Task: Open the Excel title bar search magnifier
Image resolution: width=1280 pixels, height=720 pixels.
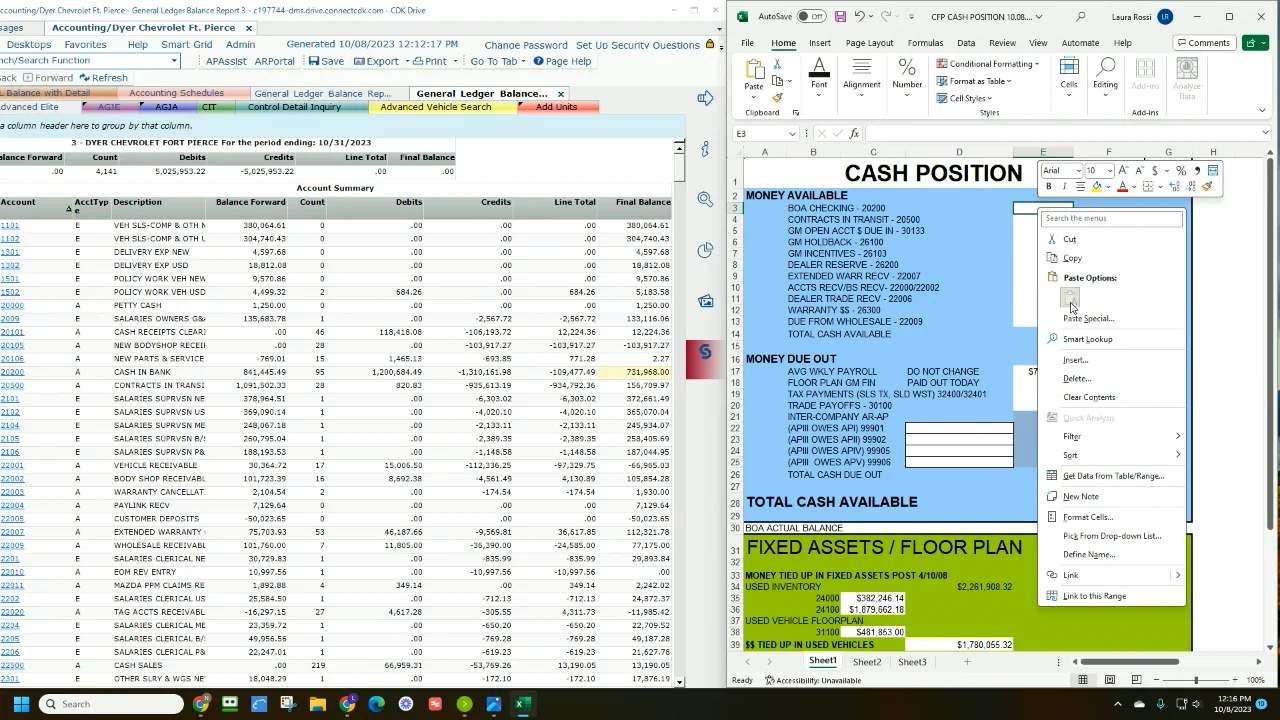Action: click(x=1081, y=17)
